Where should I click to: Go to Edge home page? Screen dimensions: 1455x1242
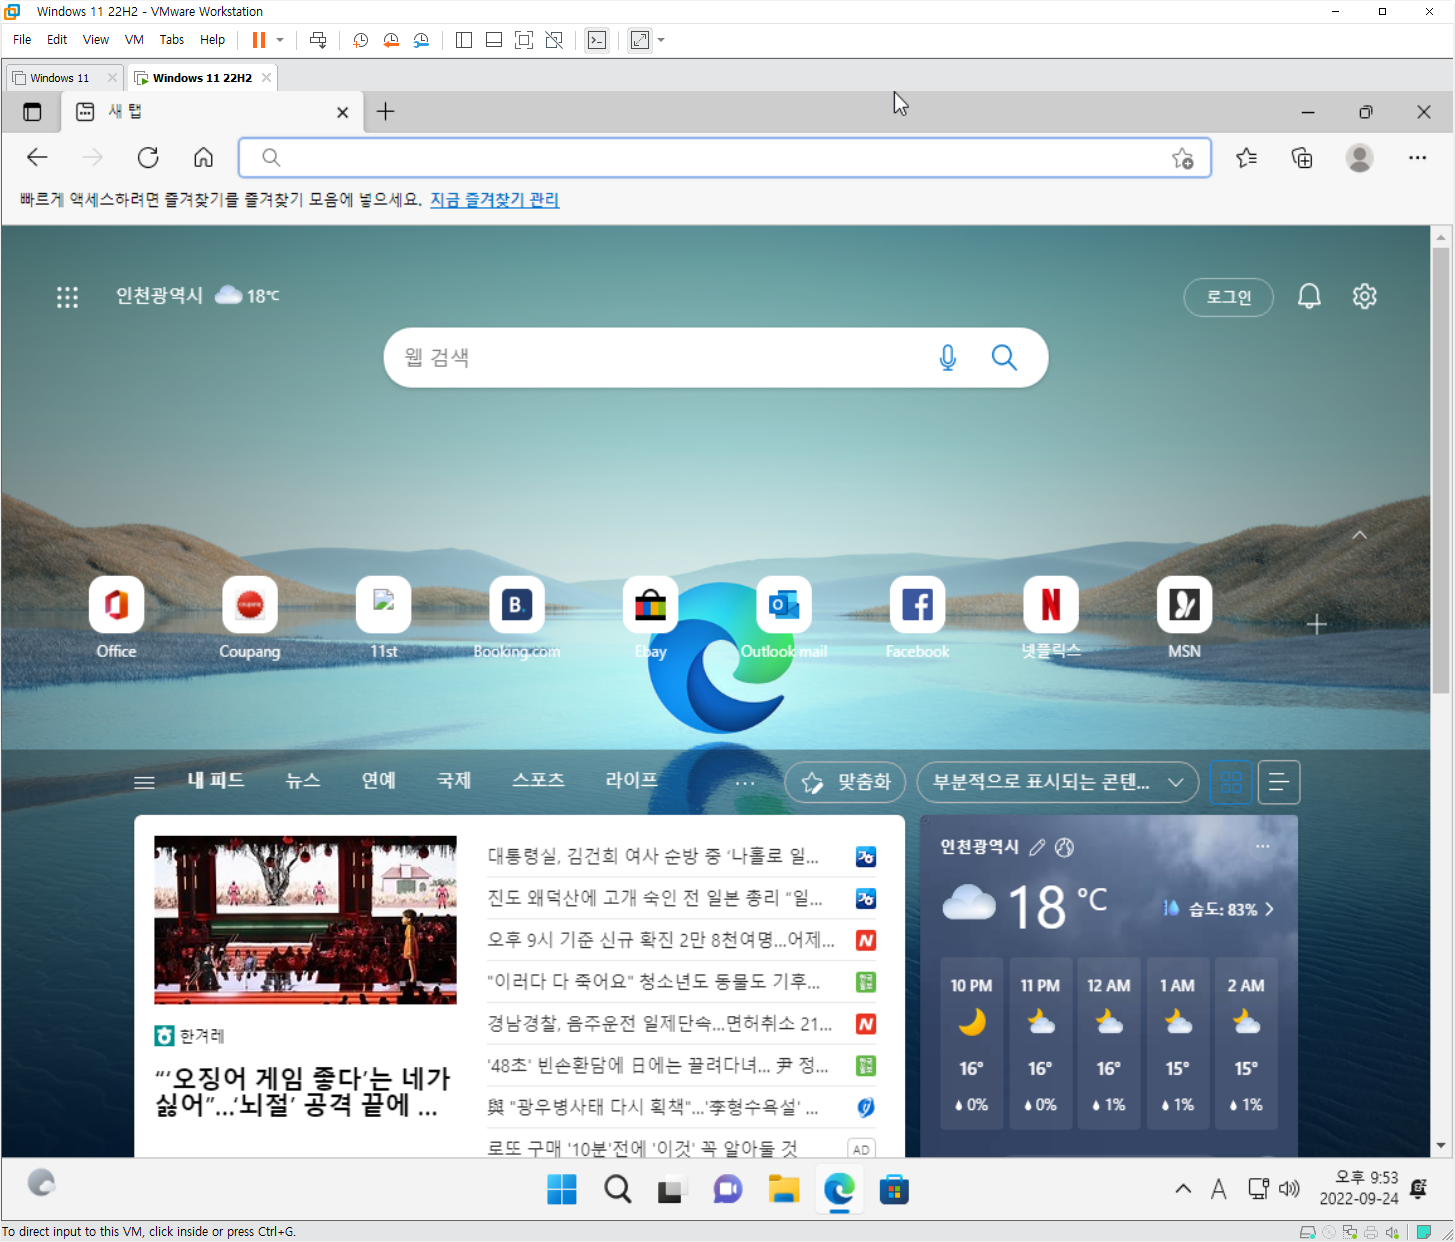pos(203,157)
